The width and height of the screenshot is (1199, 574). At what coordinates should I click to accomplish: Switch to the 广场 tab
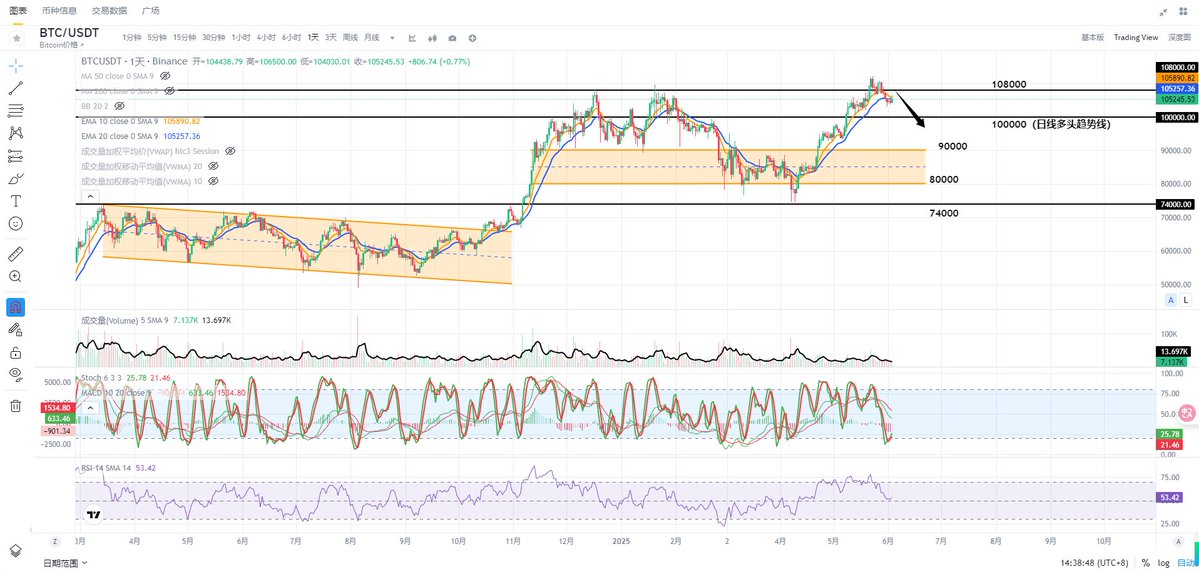(151, 11)
